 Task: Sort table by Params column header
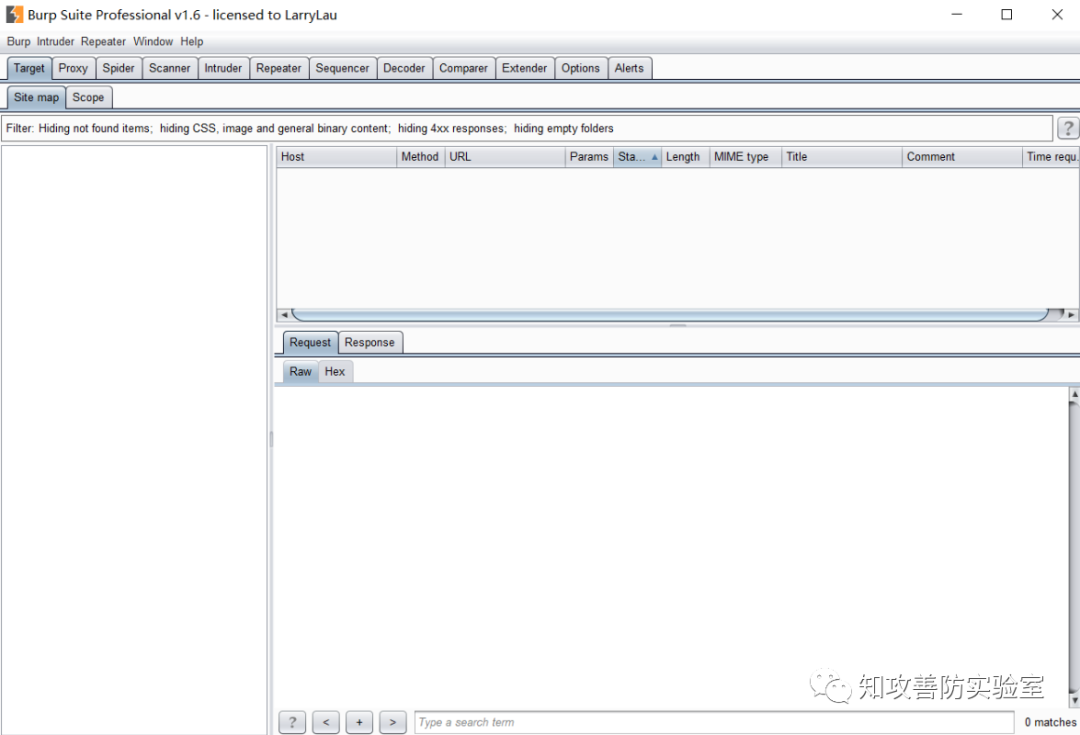coord(589,157)
